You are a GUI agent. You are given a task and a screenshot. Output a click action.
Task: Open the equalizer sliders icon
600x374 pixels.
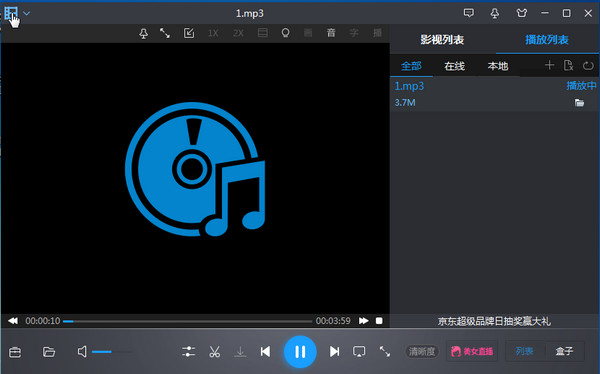click(x=189, y=351)
